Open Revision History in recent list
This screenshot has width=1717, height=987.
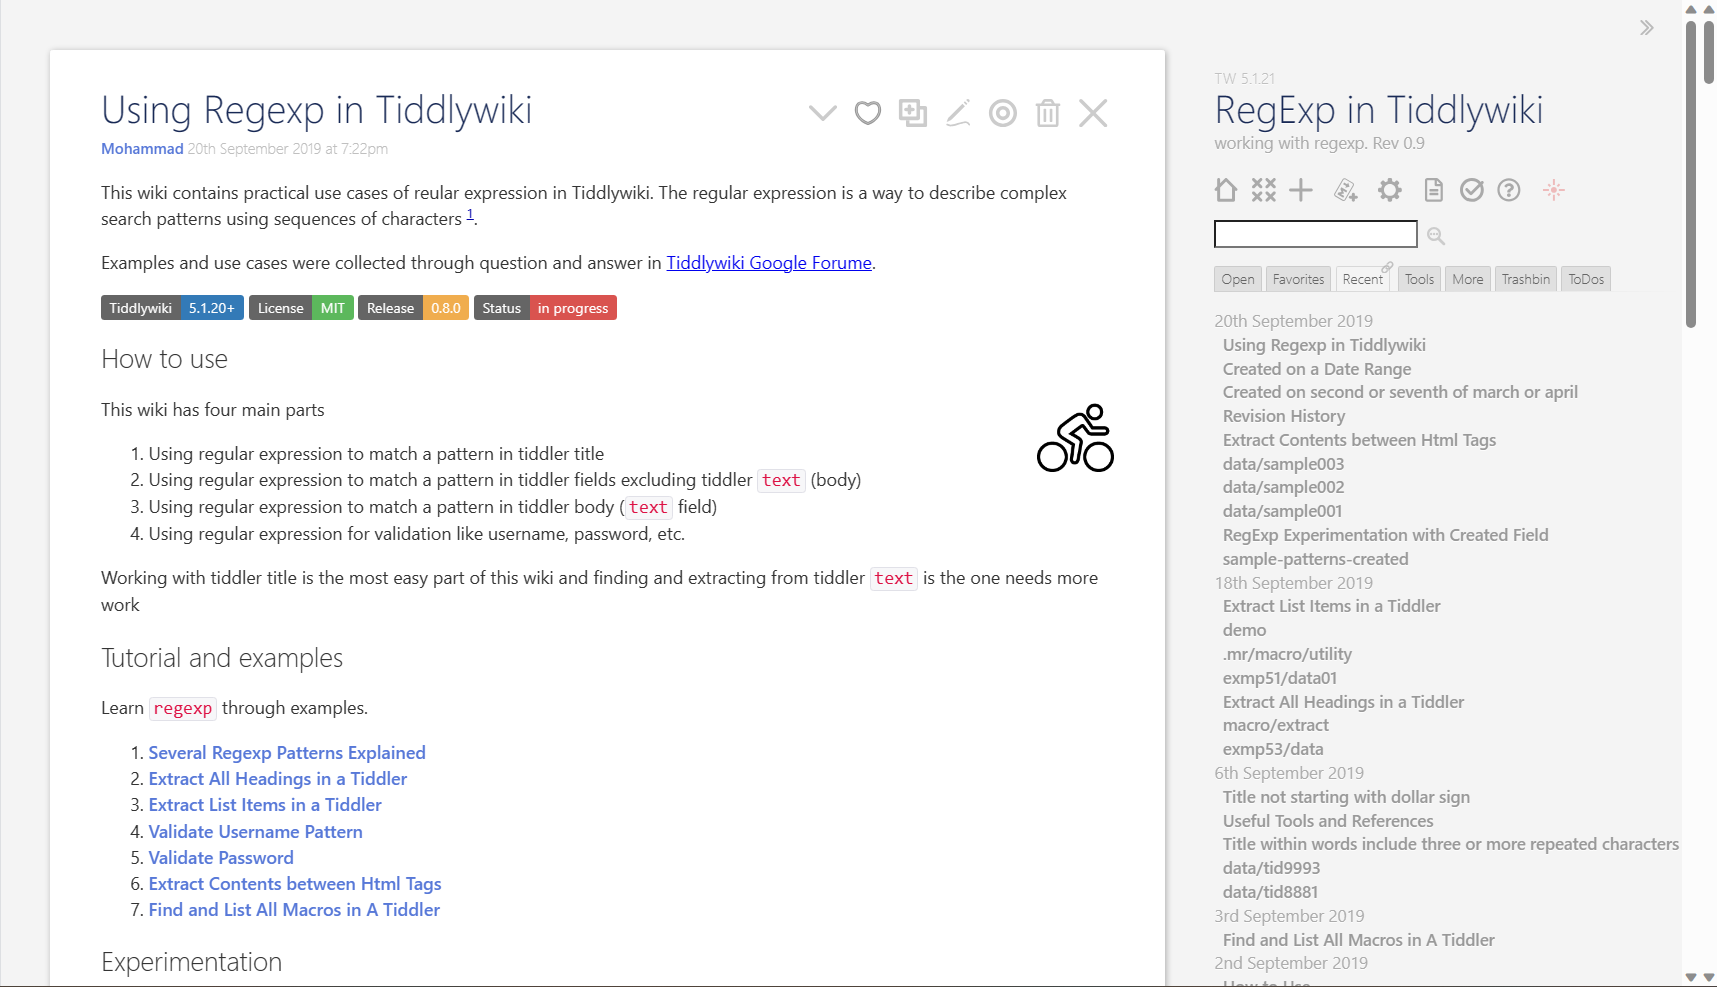(x=1284, y=416)
